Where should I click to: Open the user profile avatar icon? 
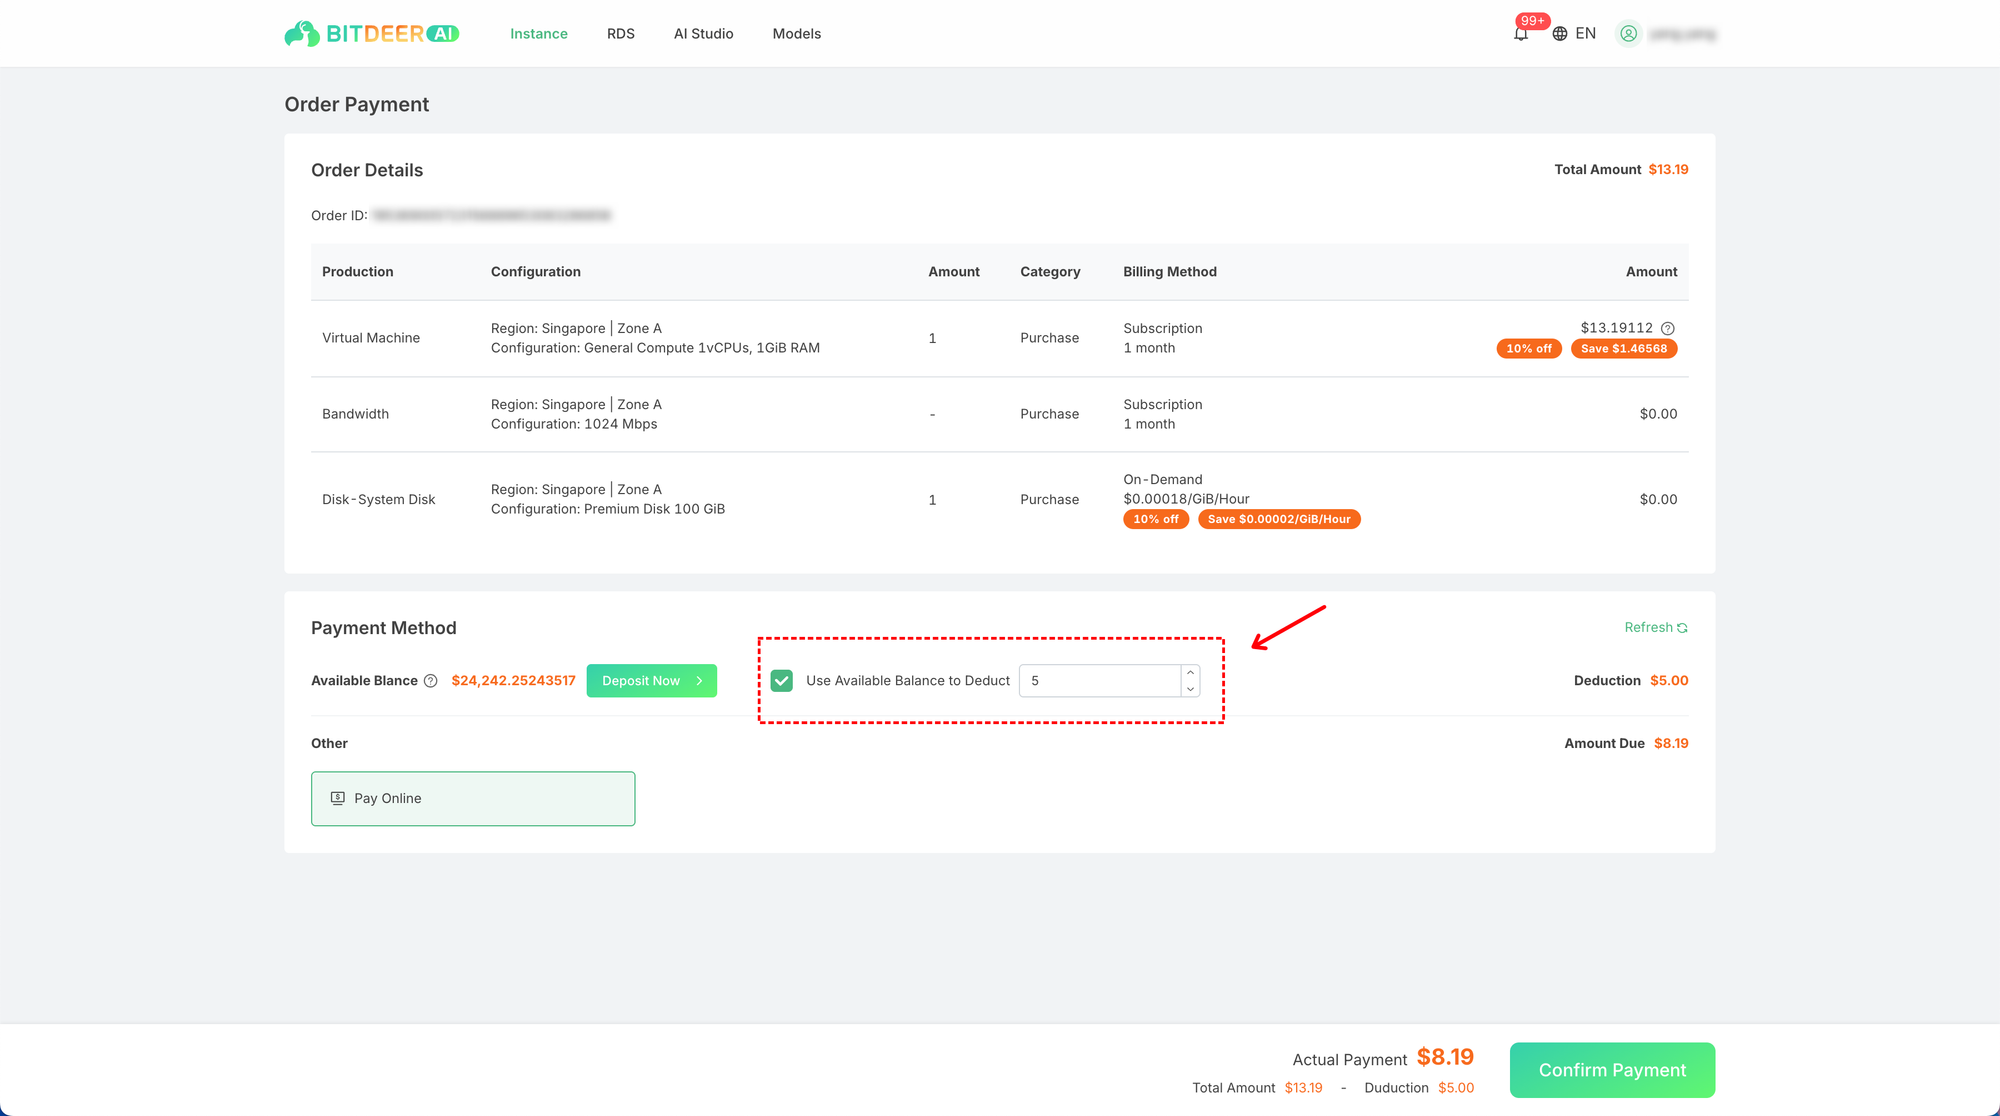1628,34
